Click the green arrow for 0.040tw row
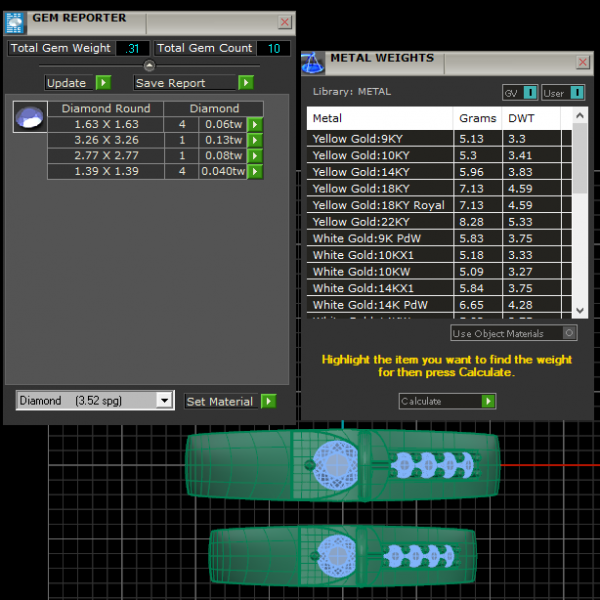The image size is (600, 600). (255, 172)
